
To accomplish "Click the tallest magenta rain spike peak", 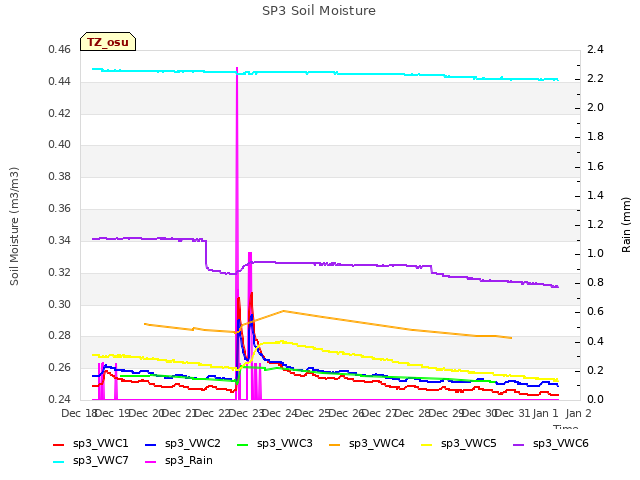I will click(x=237, y=69).
